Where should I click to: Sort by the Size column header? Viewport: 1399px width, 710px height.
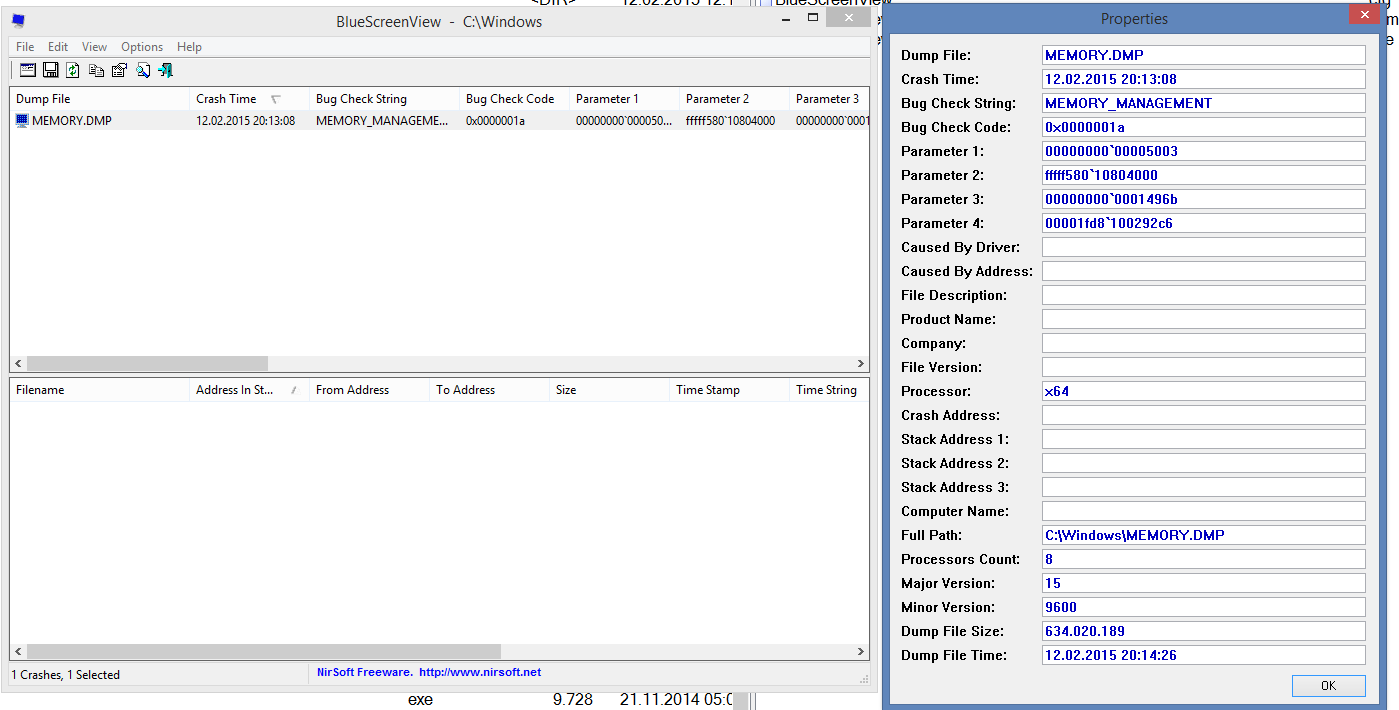(x=609, y=390)
